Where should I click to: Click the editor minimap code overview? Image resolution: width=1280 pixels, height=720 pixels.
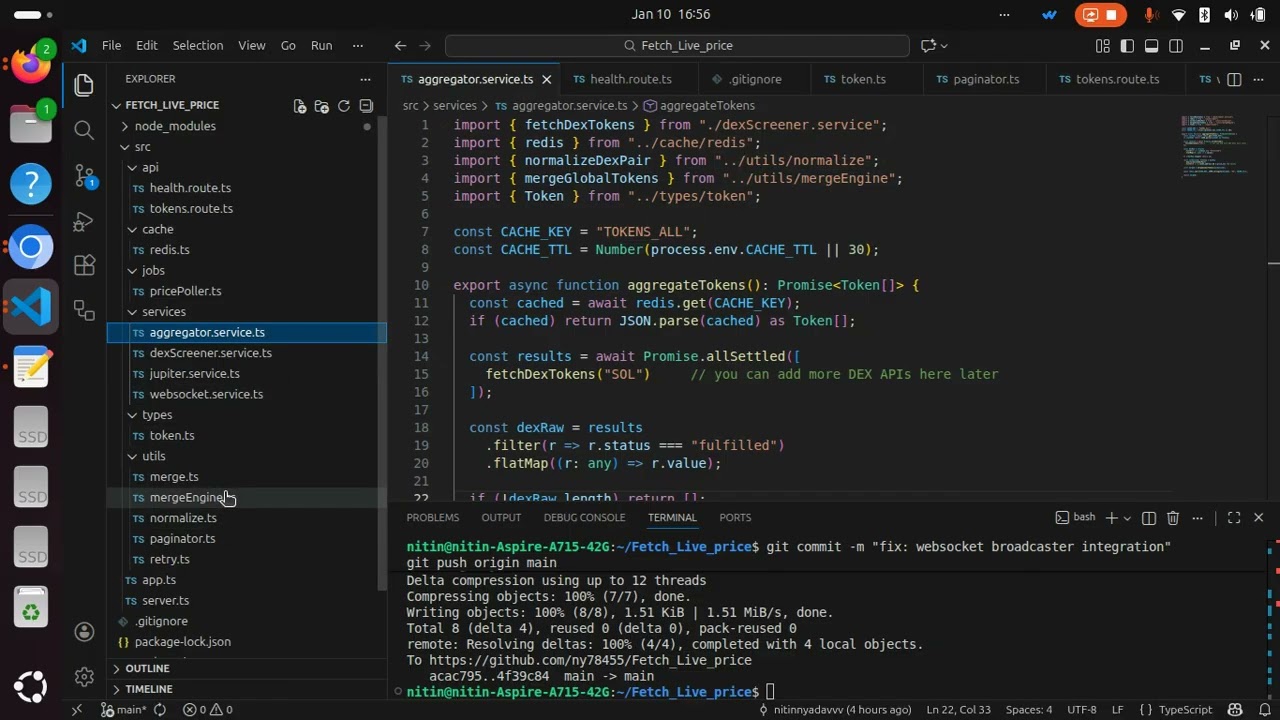pyautogui.click(x=1218, y=146)
